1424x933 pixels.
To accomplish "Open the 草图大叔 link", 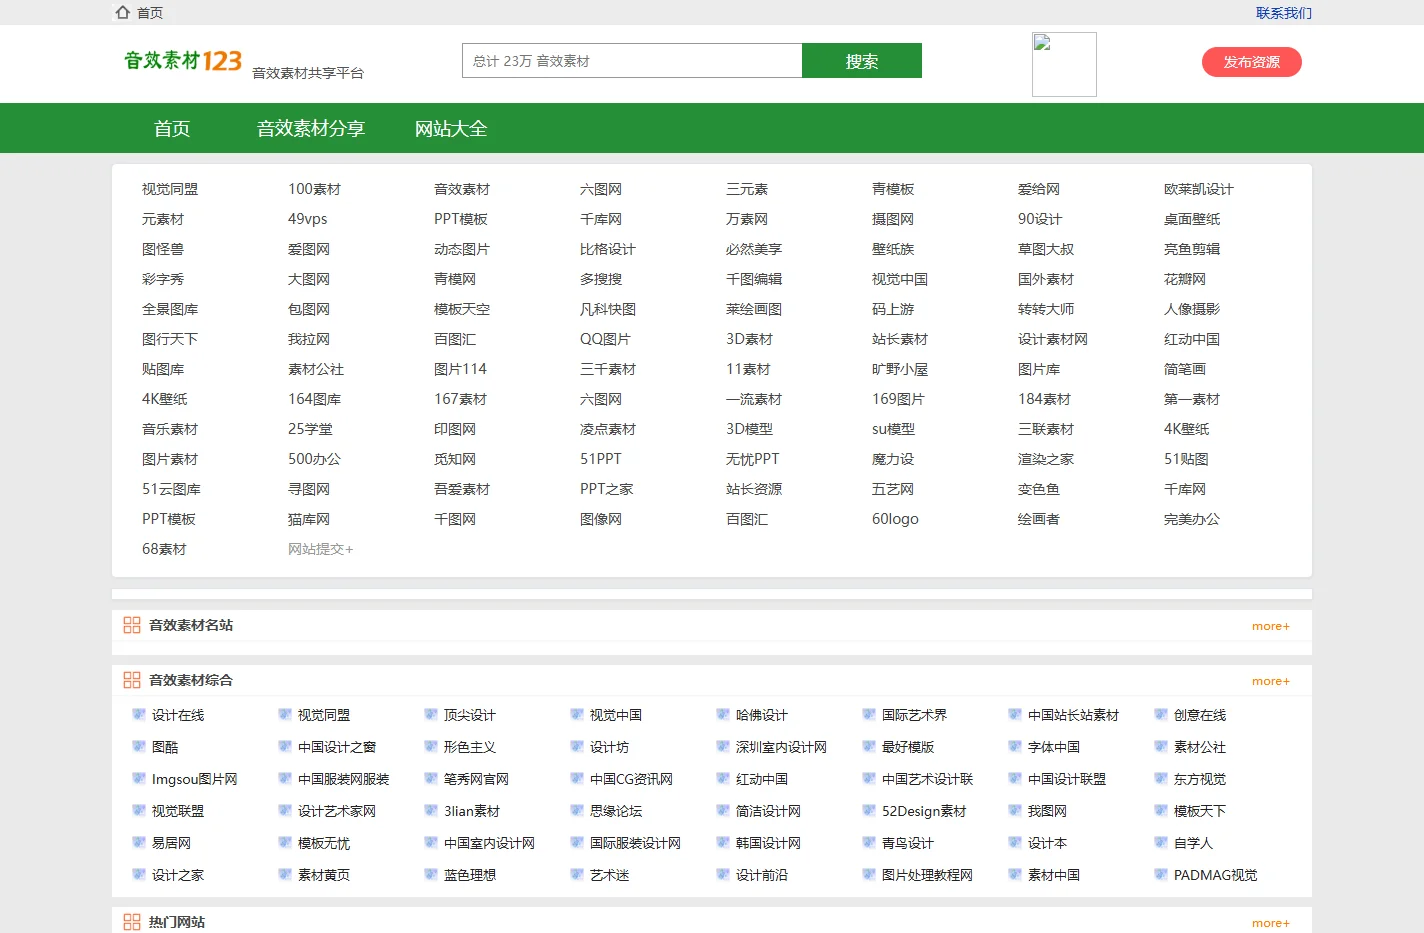I will tap(1046, 249).
